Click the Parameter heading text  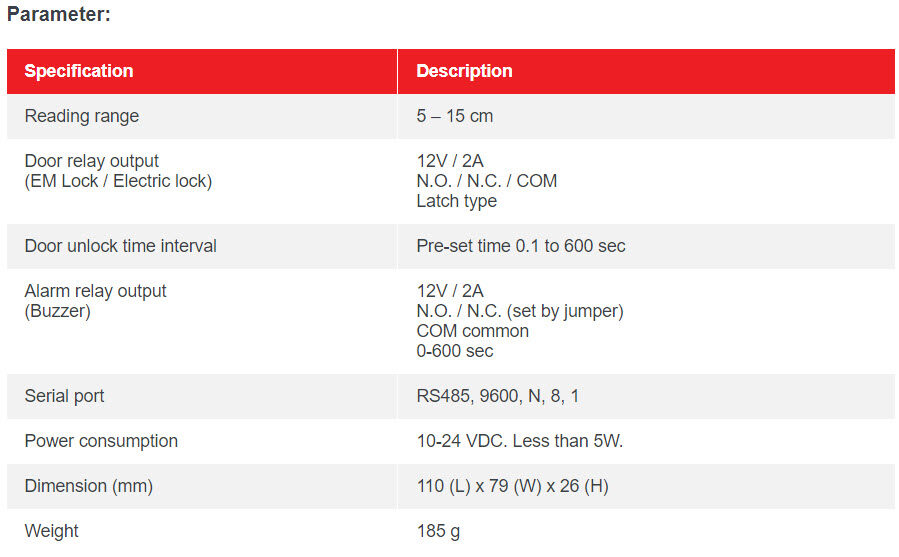58,14
